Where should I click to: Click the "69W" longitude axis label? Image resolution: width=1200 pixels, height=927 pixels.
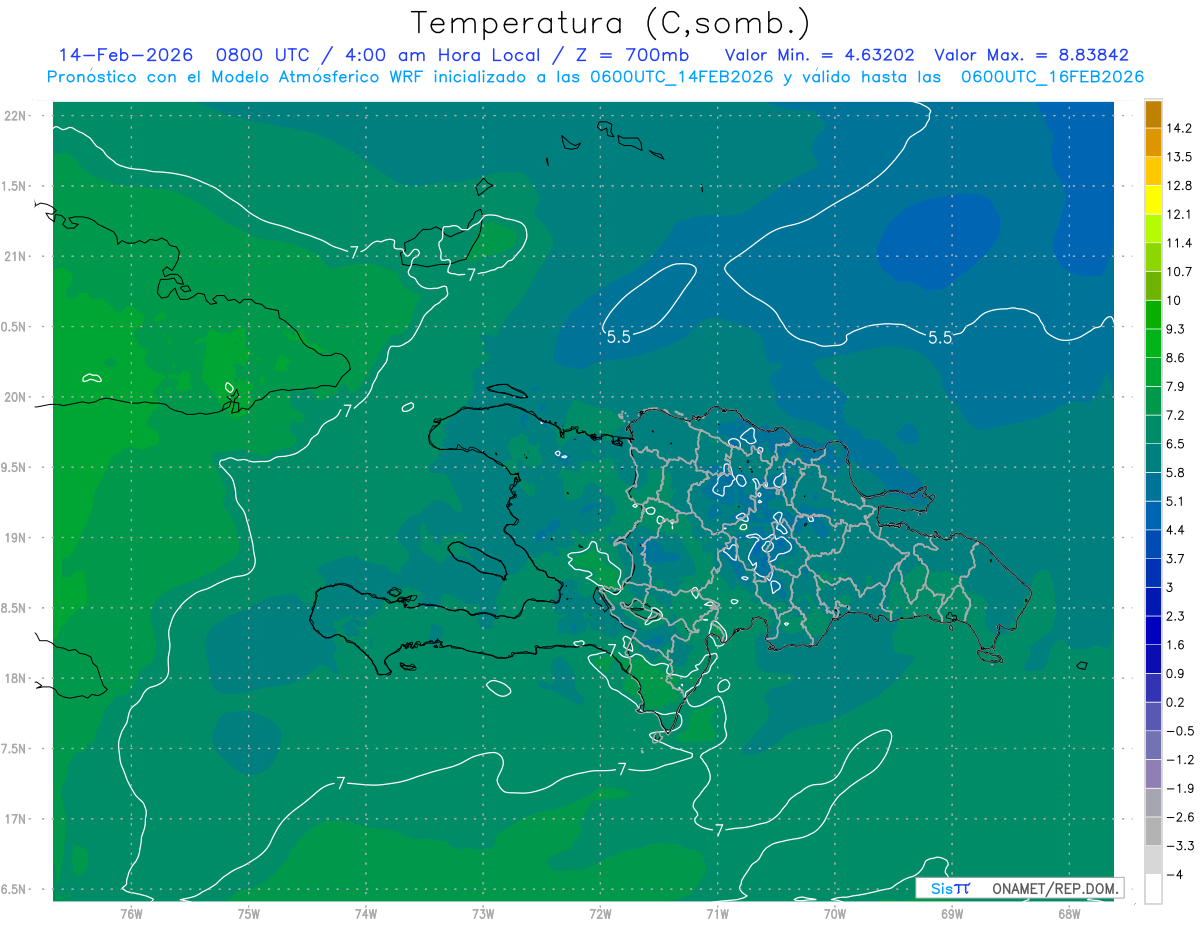click(x=951, y=914)
